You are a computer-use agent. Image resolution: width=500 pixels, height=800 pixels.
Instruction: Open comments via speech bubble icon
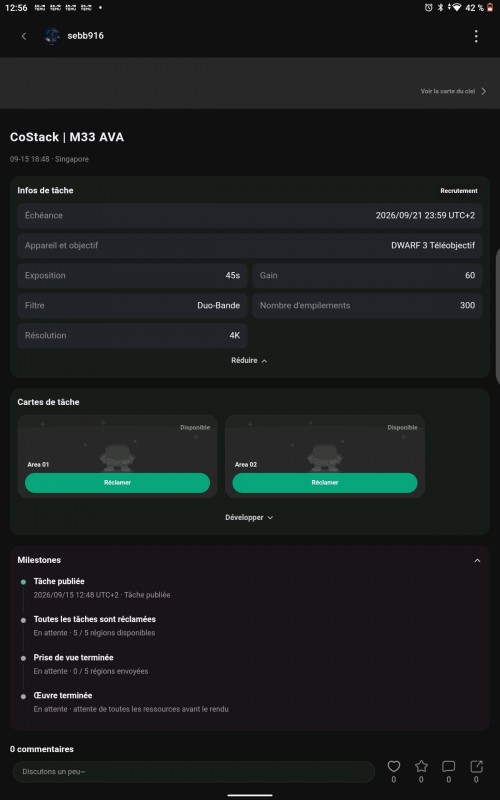click(448, 766)
